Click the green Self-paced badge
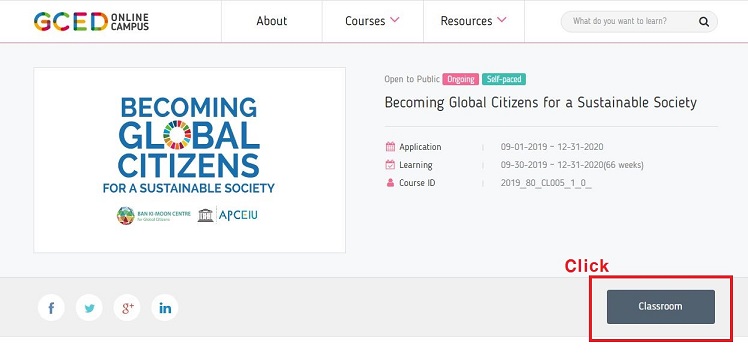 pos(504,79)
